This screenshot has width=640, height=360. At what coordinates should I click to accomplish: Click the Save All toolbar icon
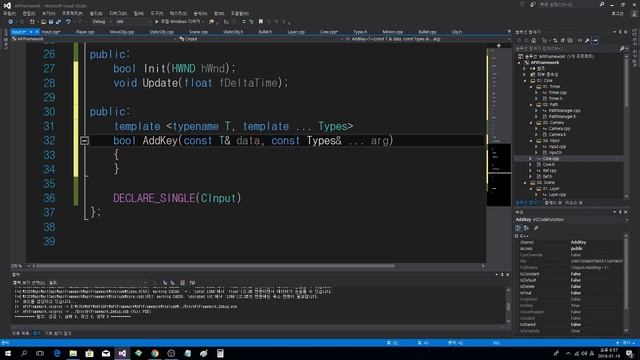click(58, 22)
